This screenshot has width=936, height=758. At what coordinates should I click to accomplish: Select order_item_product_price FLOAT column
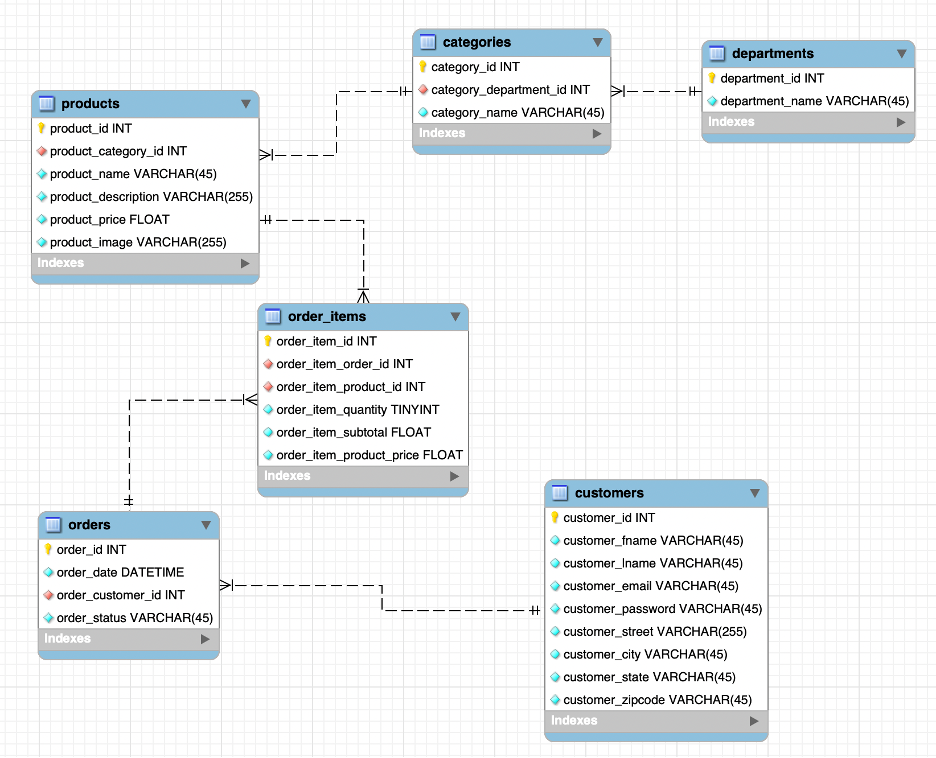pyautogui.click(x=363, y=455)
